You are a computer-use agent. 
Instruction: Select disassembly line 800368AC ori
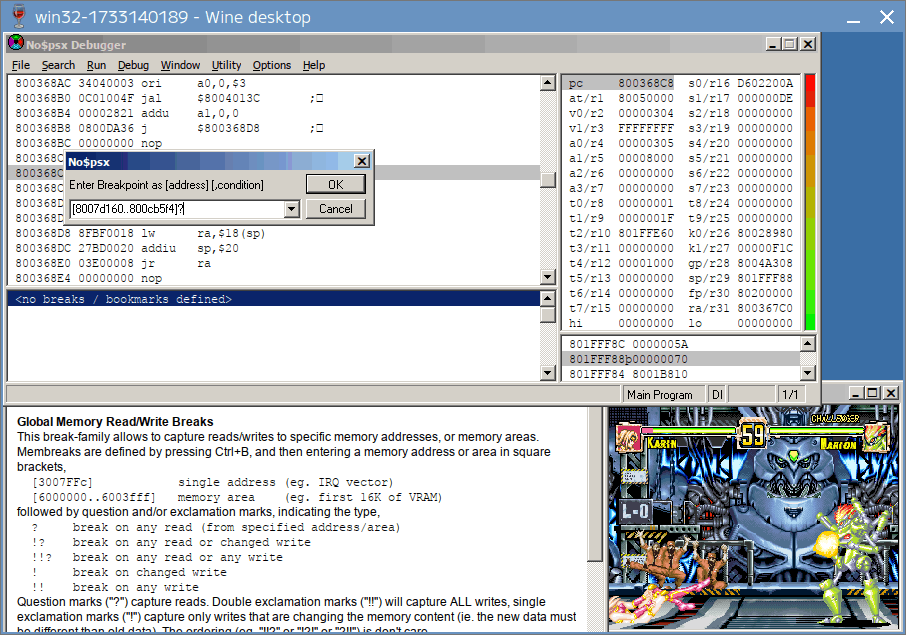274,83
